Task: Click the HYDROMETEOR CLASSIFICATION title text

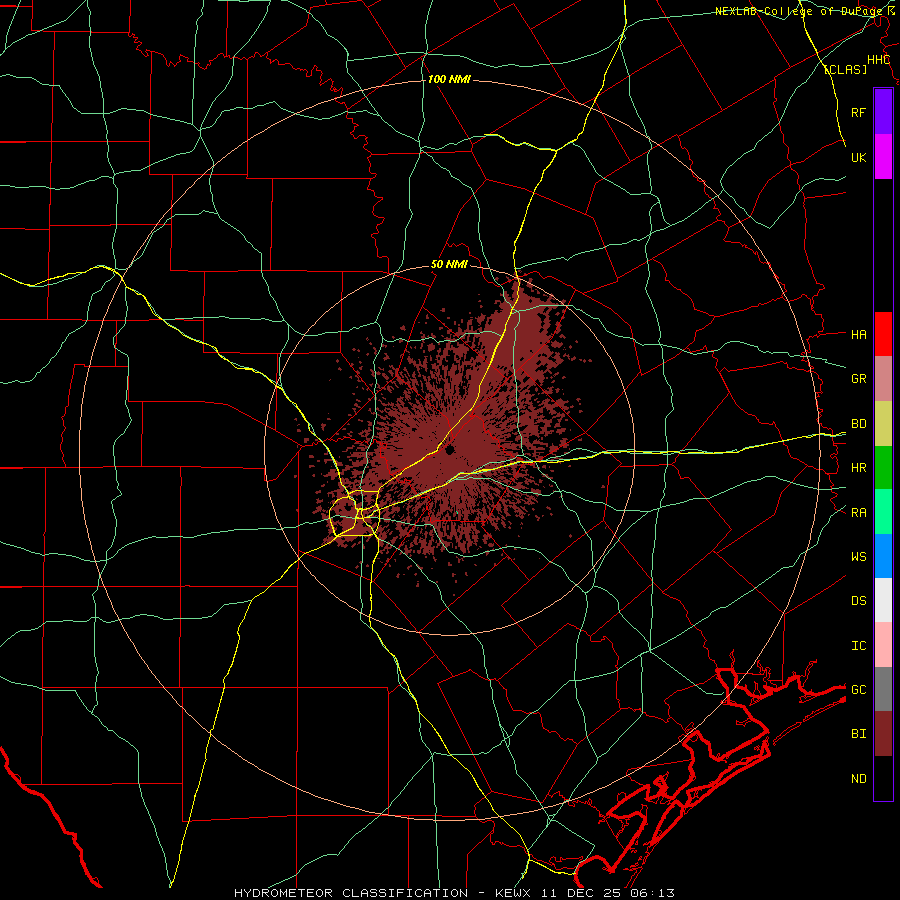Action: [x=351, y=893]
